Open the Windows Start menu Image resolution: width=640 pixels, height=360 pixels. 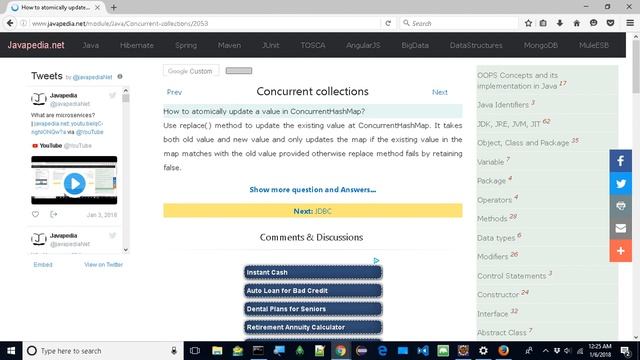point(11,351)
